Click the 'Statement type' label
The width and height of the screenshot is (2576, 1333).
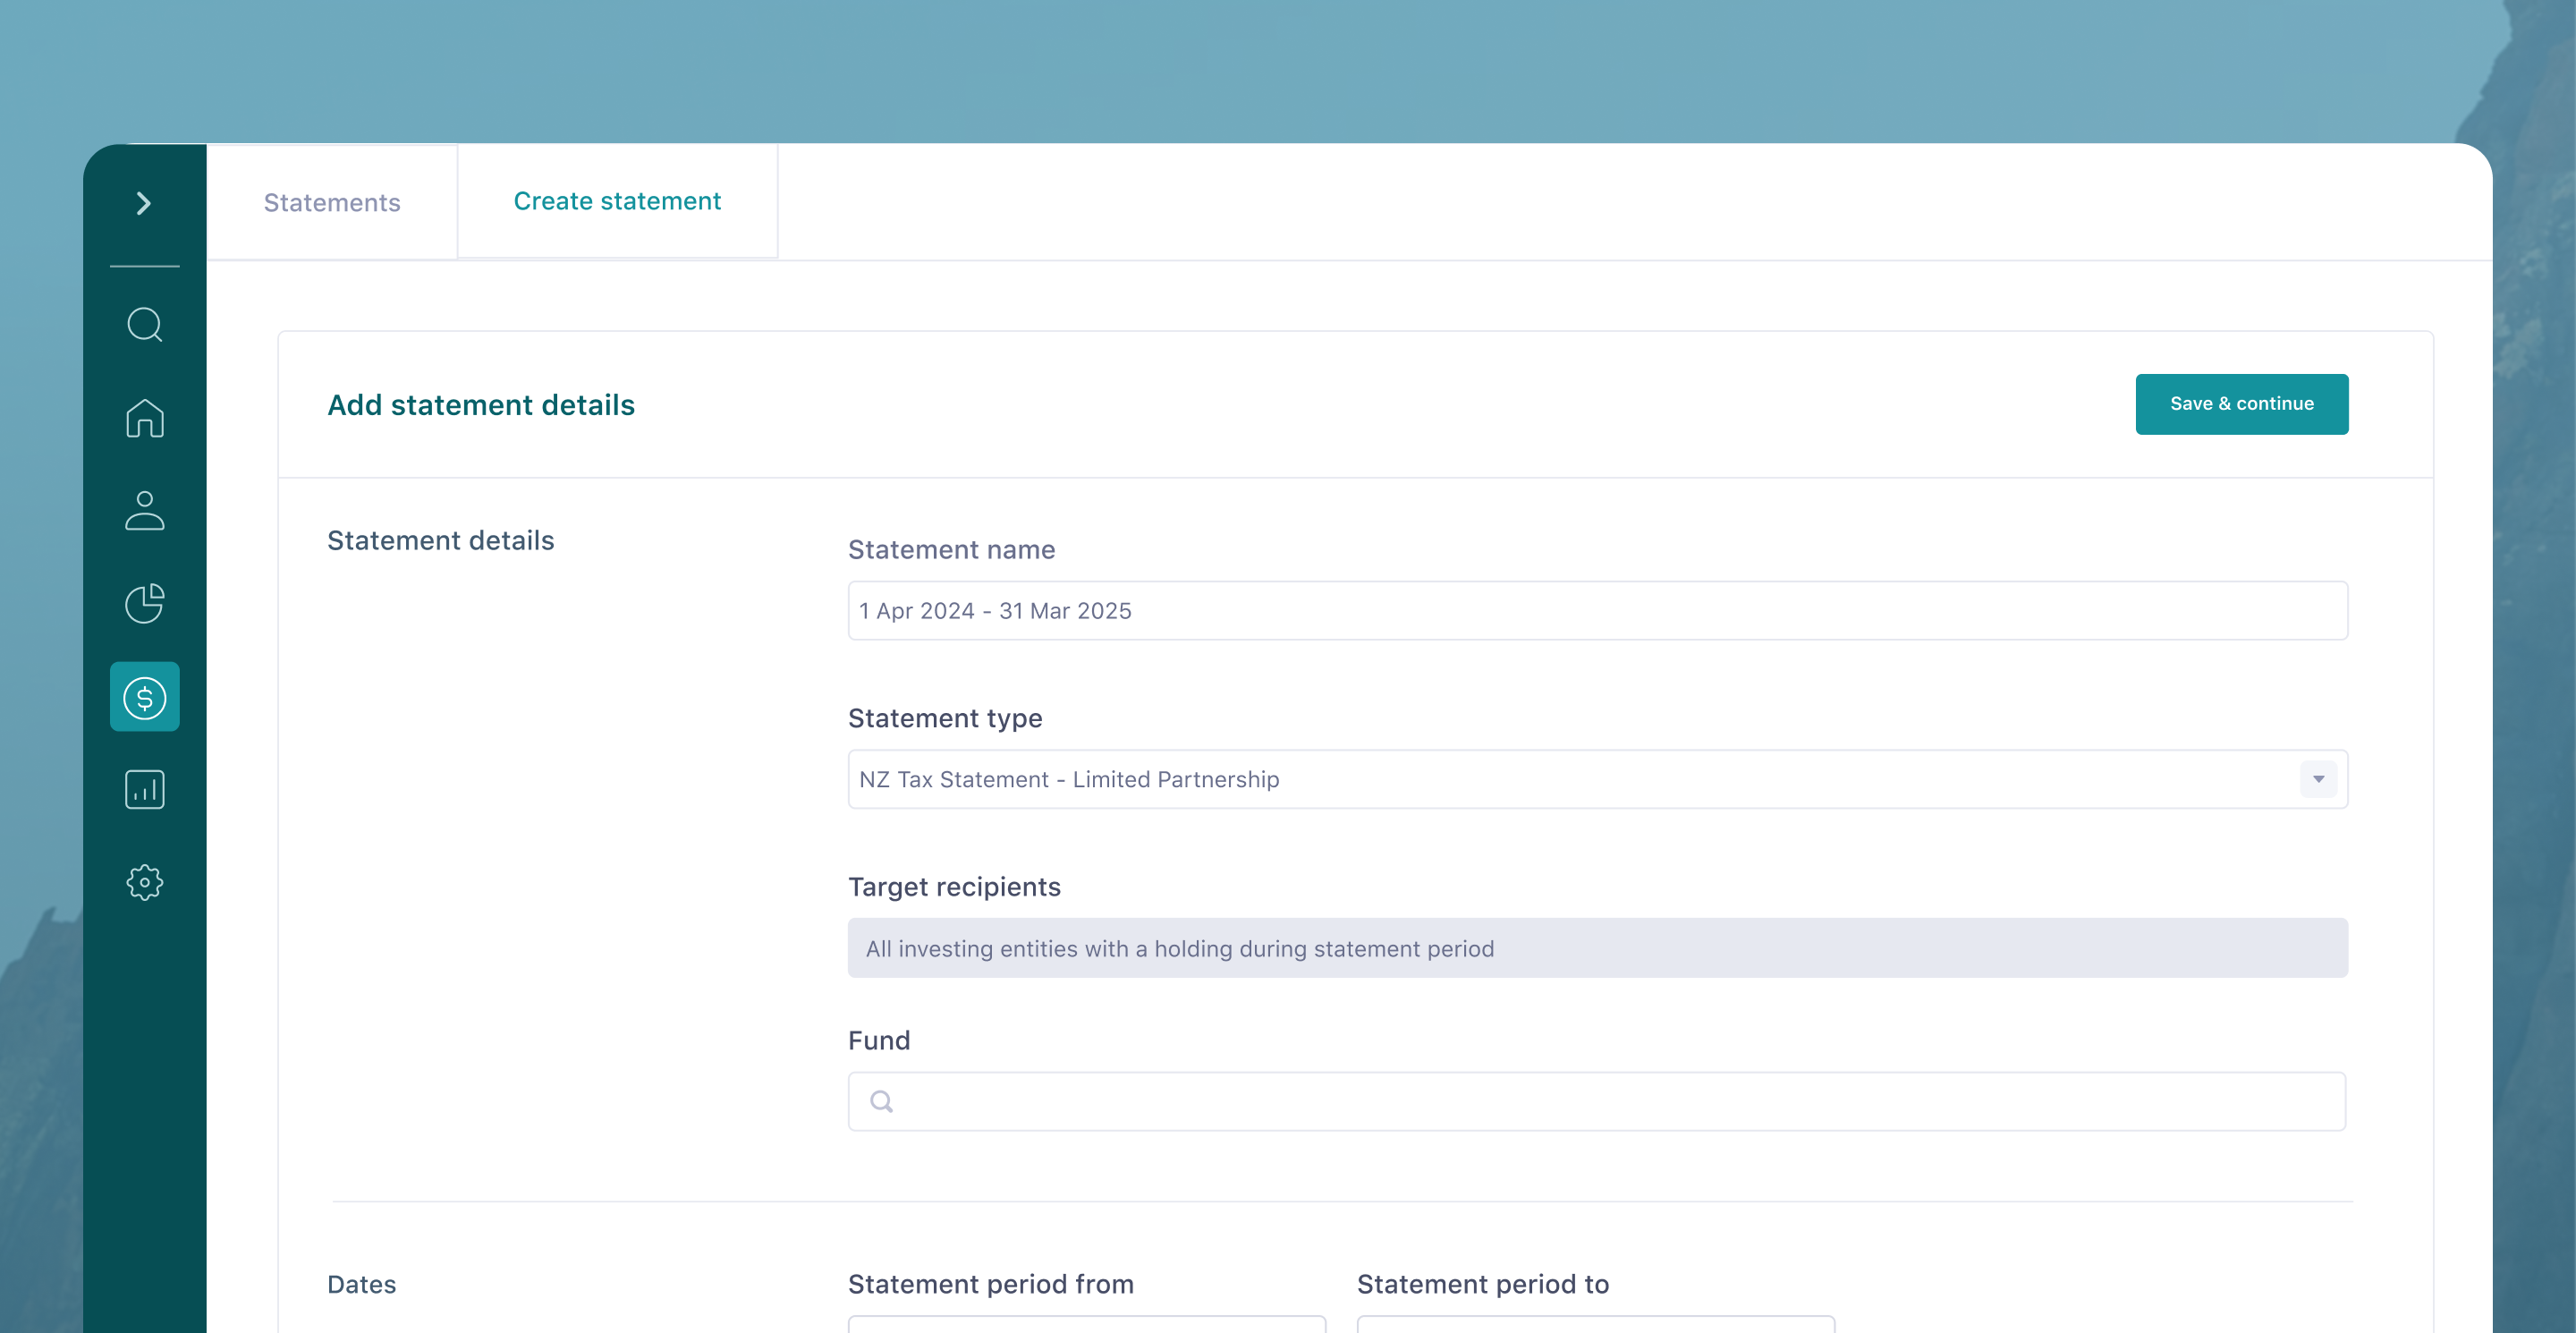(945, 718)
